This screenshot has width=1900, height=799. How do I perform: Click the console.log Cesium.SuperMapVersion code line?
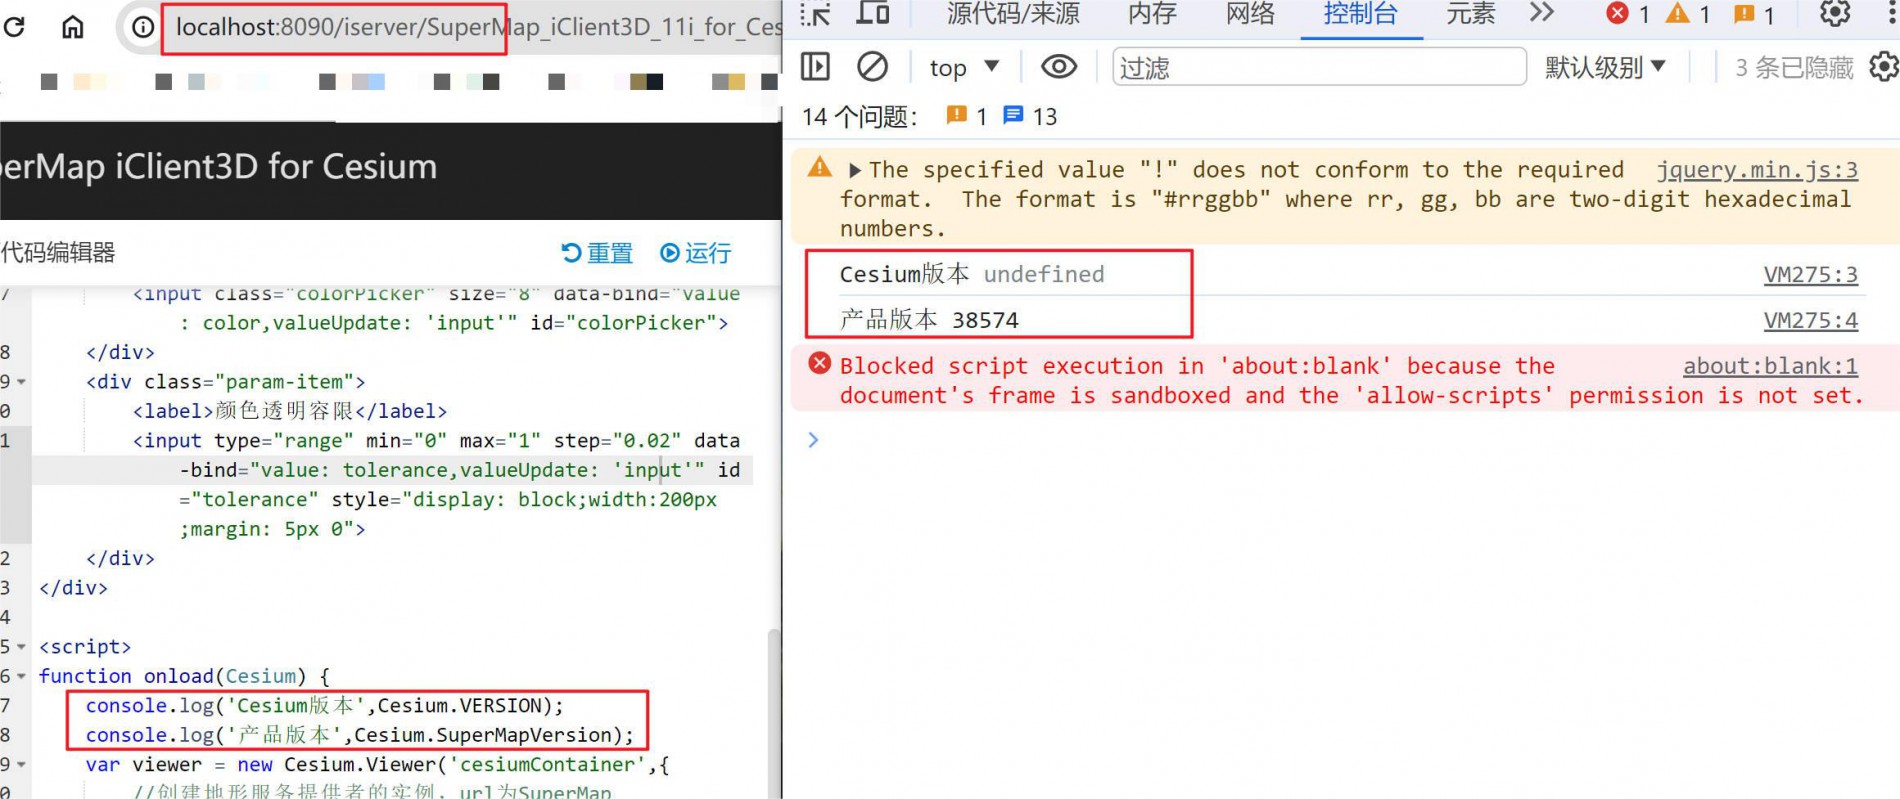[360, 735]
